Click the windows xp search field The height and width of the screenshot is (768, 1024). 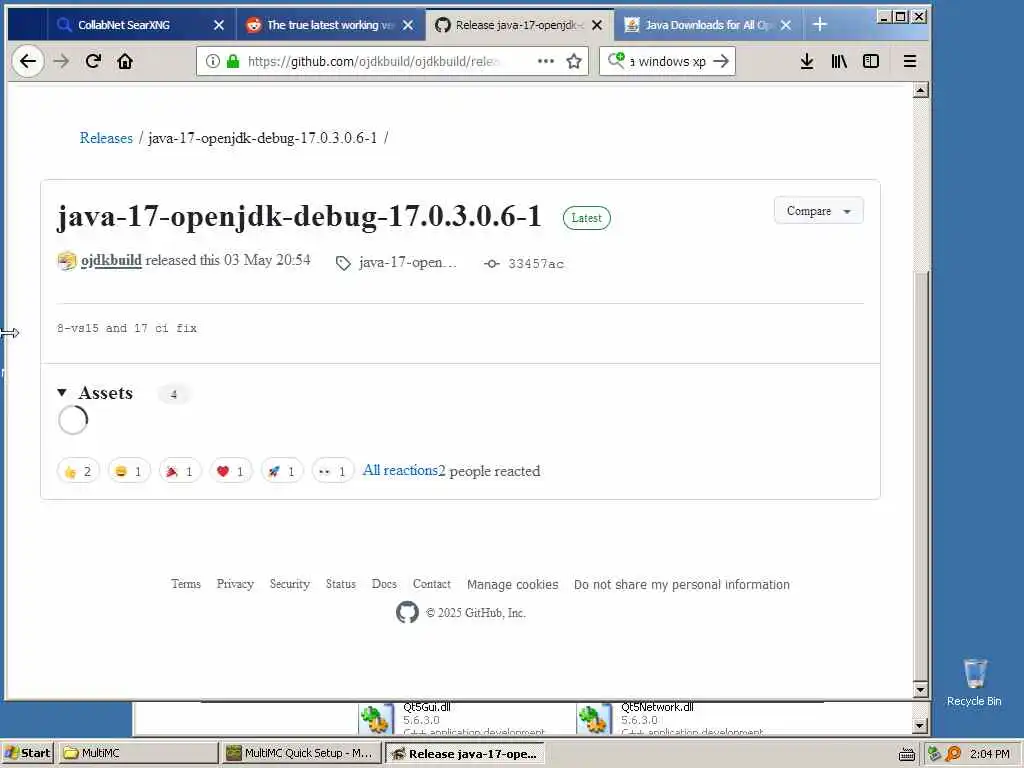[x=667, y=61]
